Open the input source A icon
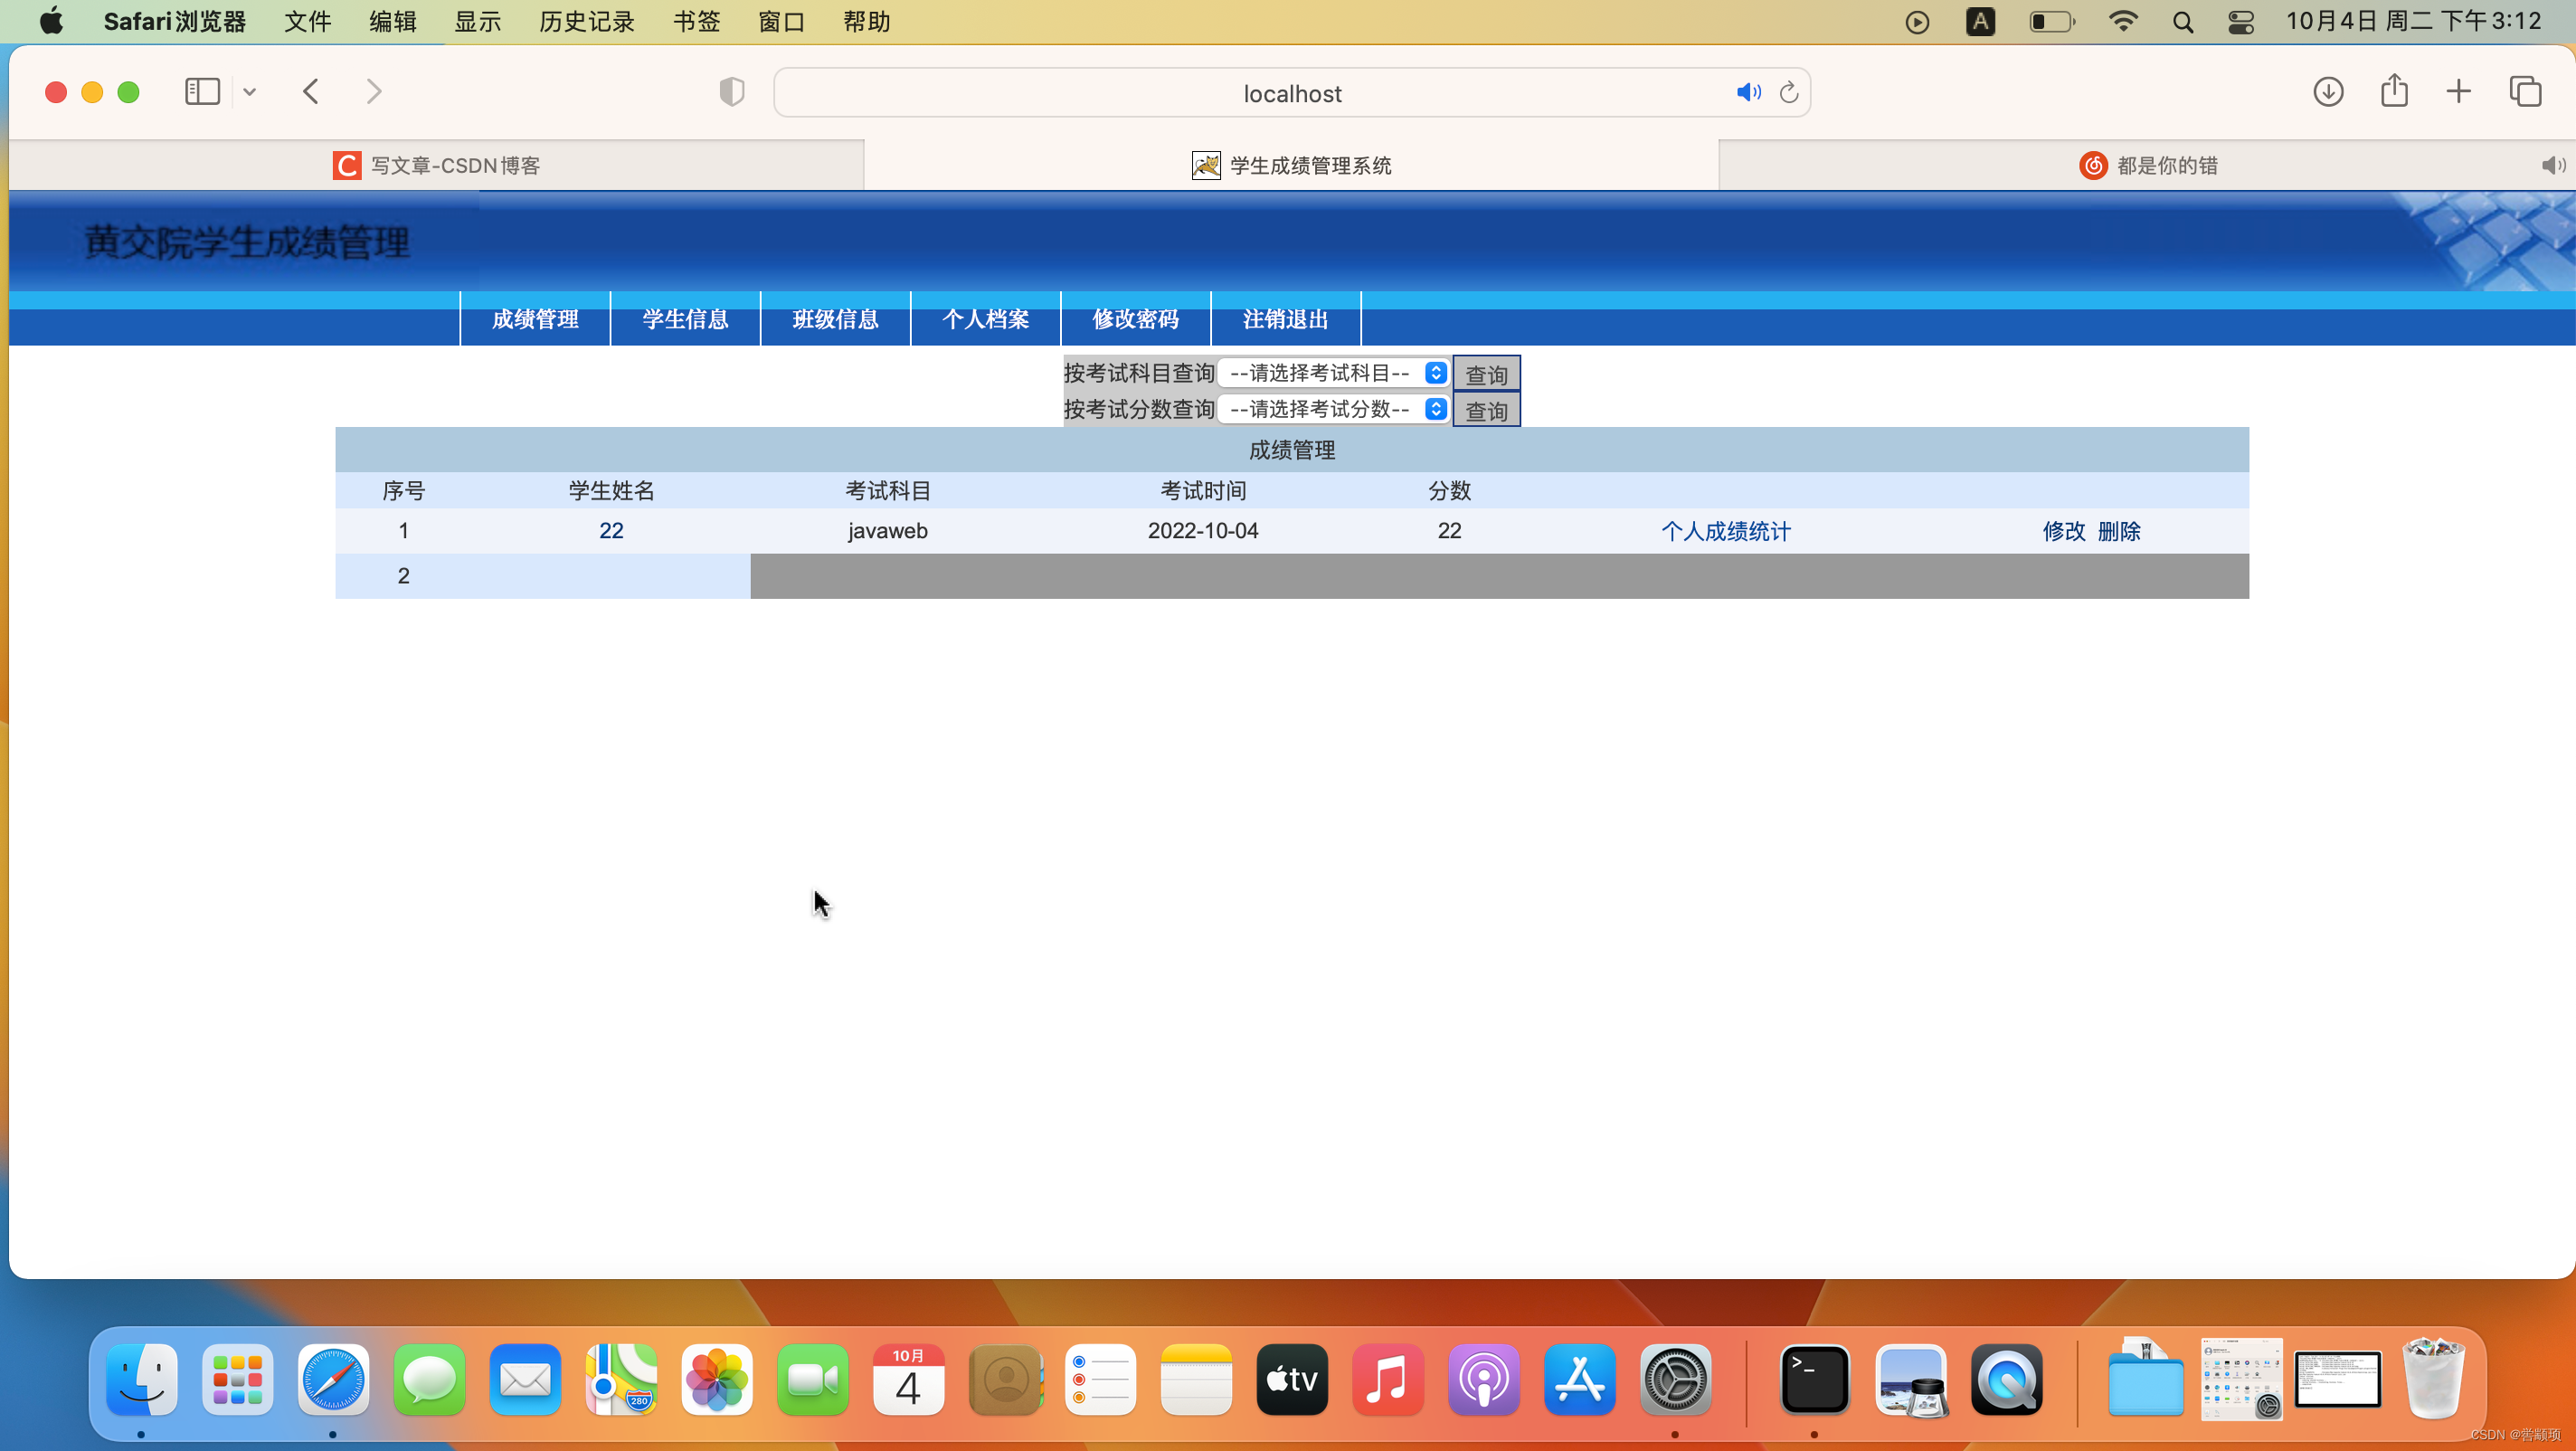The width and height of the screenshot is (2576, 1451). (1980, 22)
